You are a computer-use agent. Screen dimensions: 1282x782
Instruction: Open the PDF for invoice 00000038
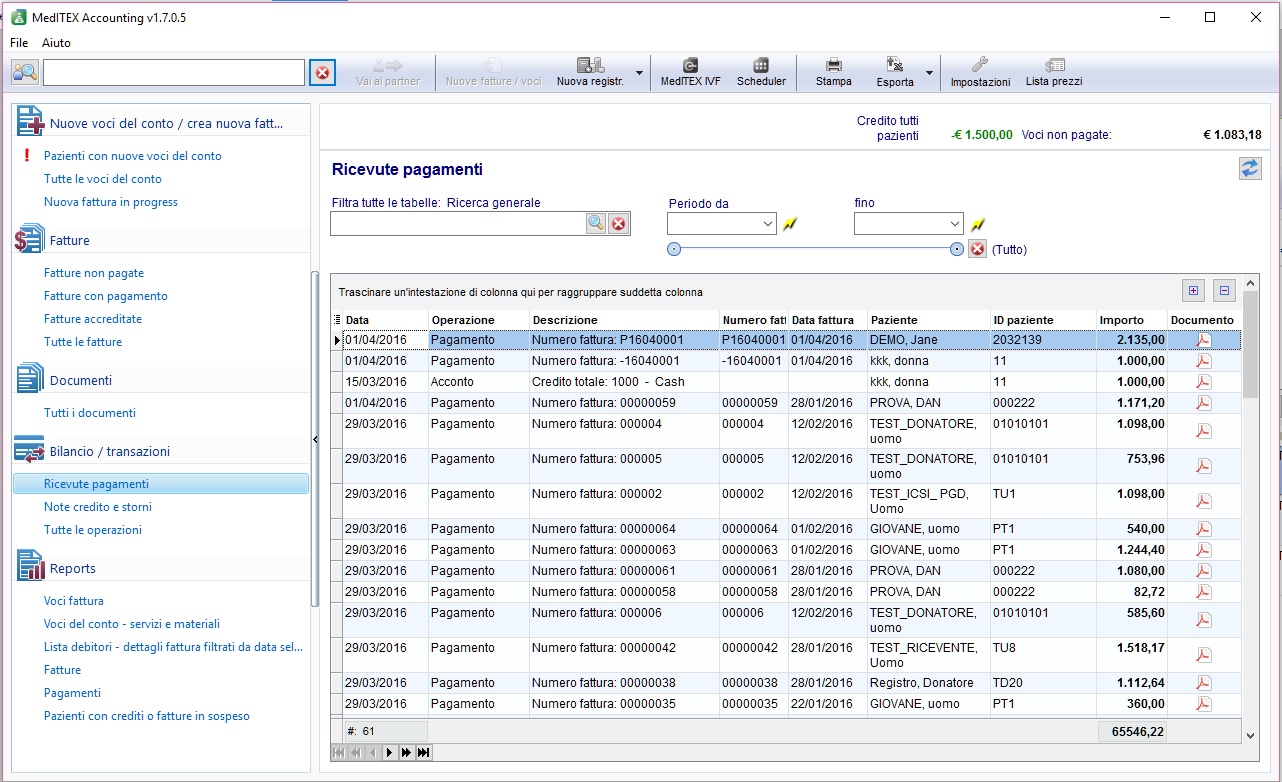tap(1204, 683)
